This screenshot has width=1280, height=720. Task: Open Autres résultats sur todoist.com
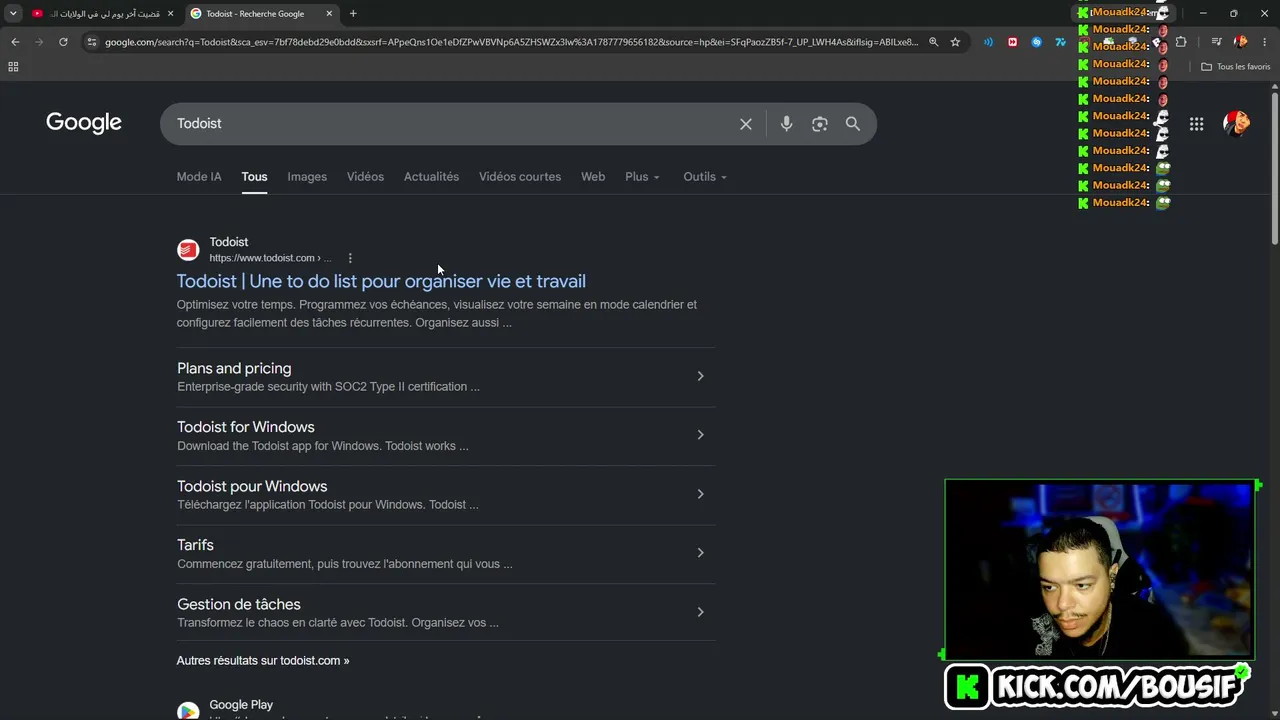263,661
